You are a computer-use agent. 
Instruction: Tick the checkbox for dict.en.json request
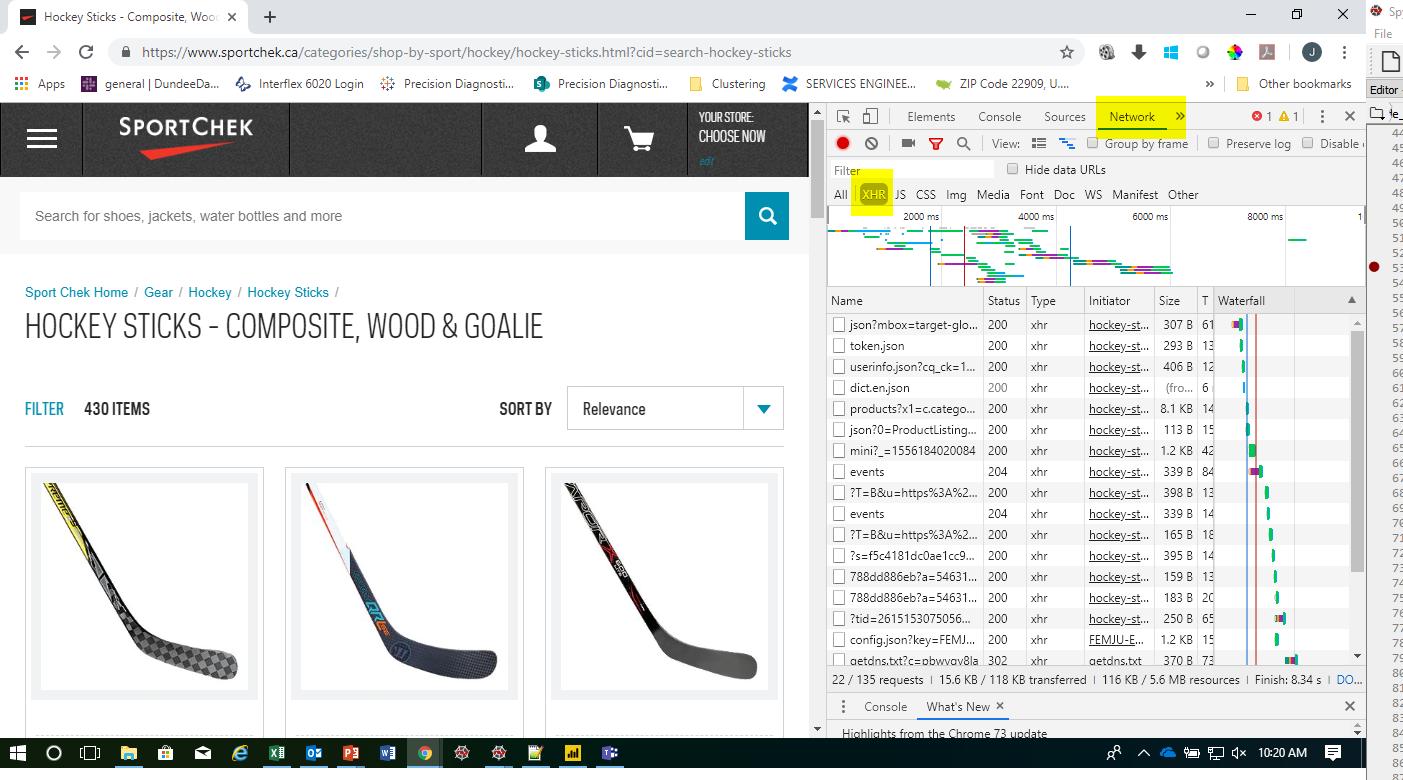pyautogui.click(x=840, y=388)
